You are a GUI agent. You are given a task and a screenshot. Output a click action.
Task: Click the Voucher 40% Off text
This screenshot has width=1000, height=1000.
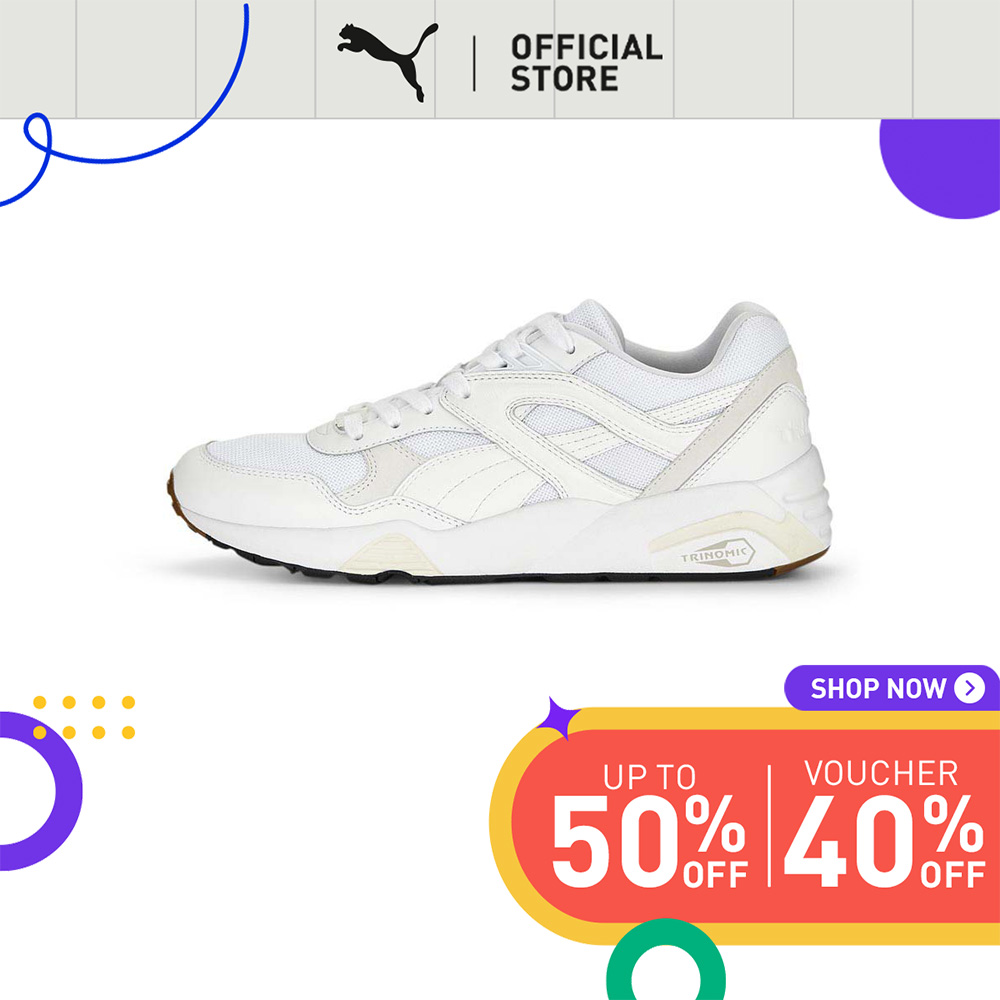point(884,824)
